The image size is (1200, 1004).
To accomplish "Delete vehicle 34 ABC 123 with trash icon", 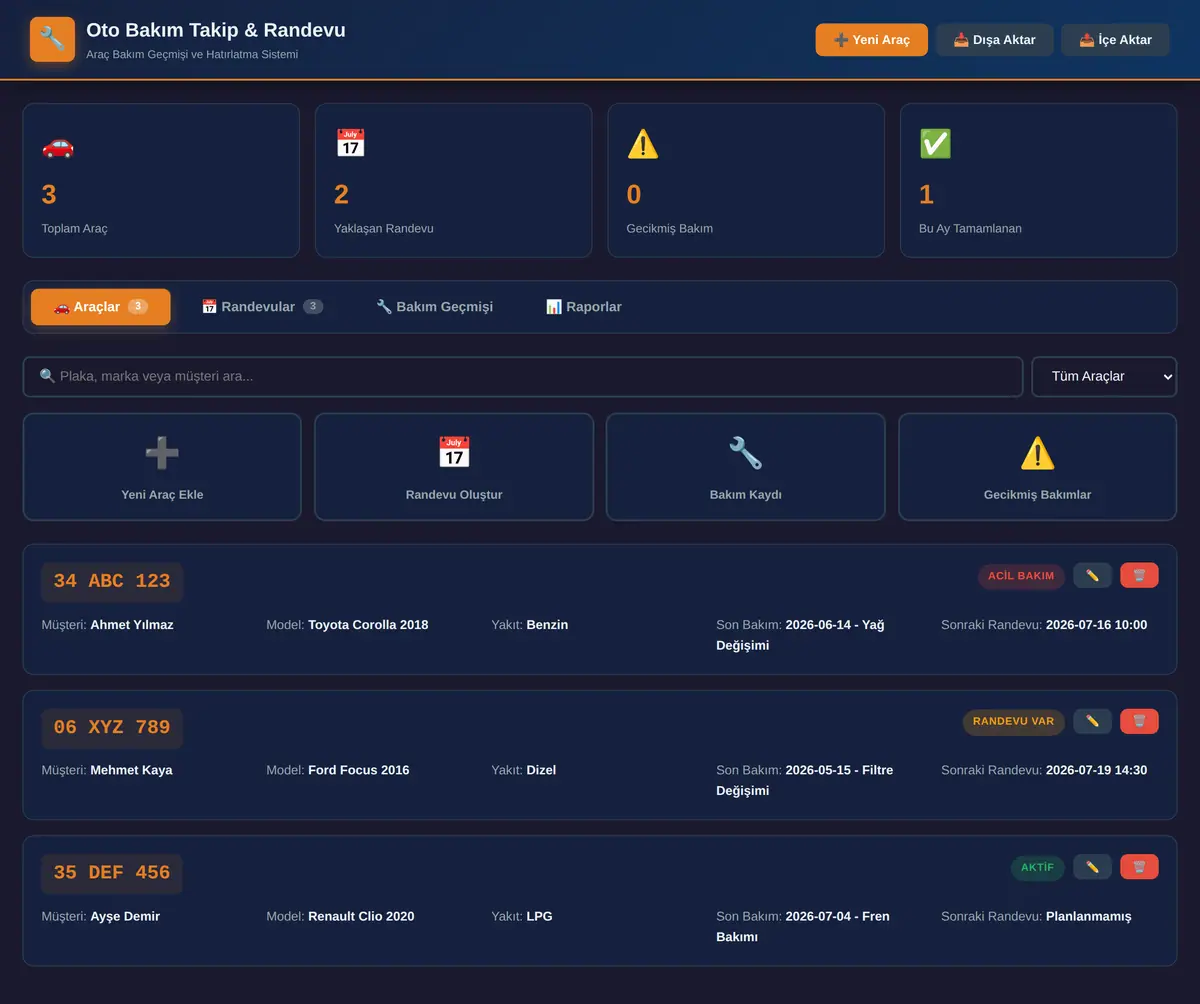I will click(x=1139, y=575).
